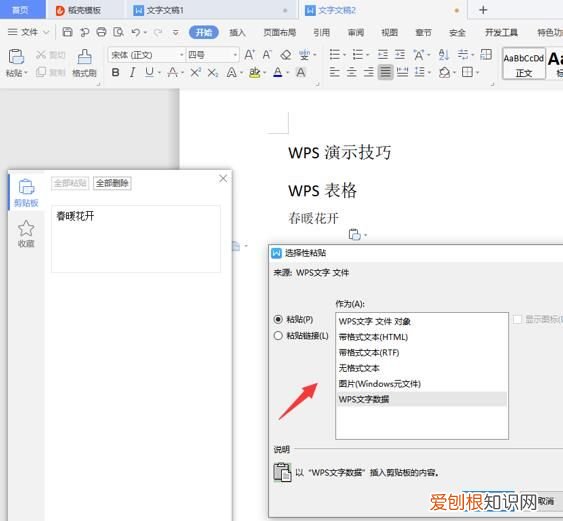Screen dimensions: 563x521
Task: Click the 全部删除 button in clipboard panel
Action: point(112,183)
